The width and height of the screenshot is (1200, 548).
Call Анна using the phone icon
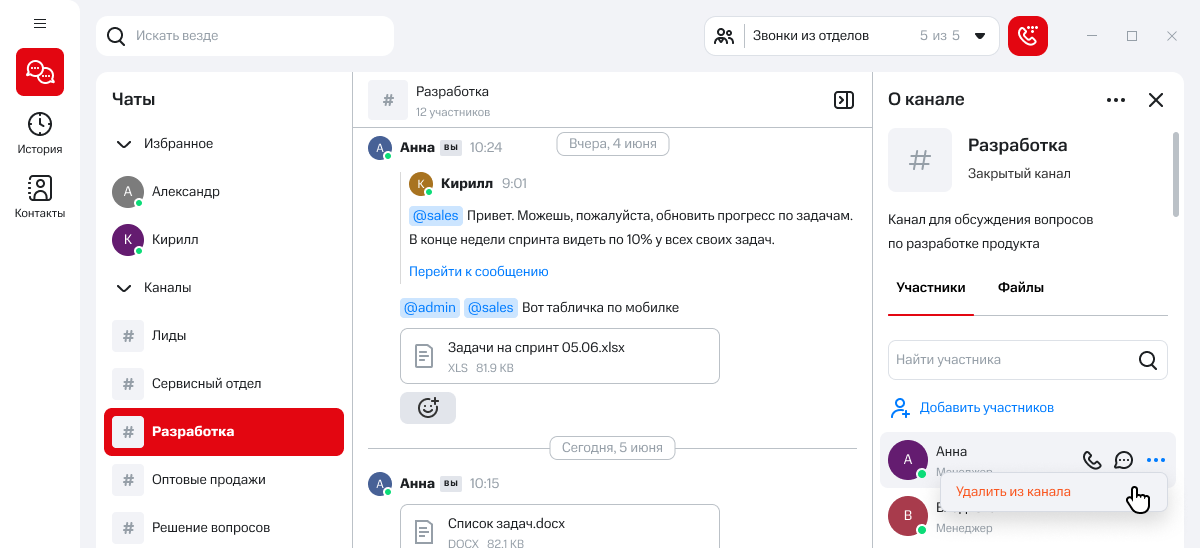tap(1092, 460)
